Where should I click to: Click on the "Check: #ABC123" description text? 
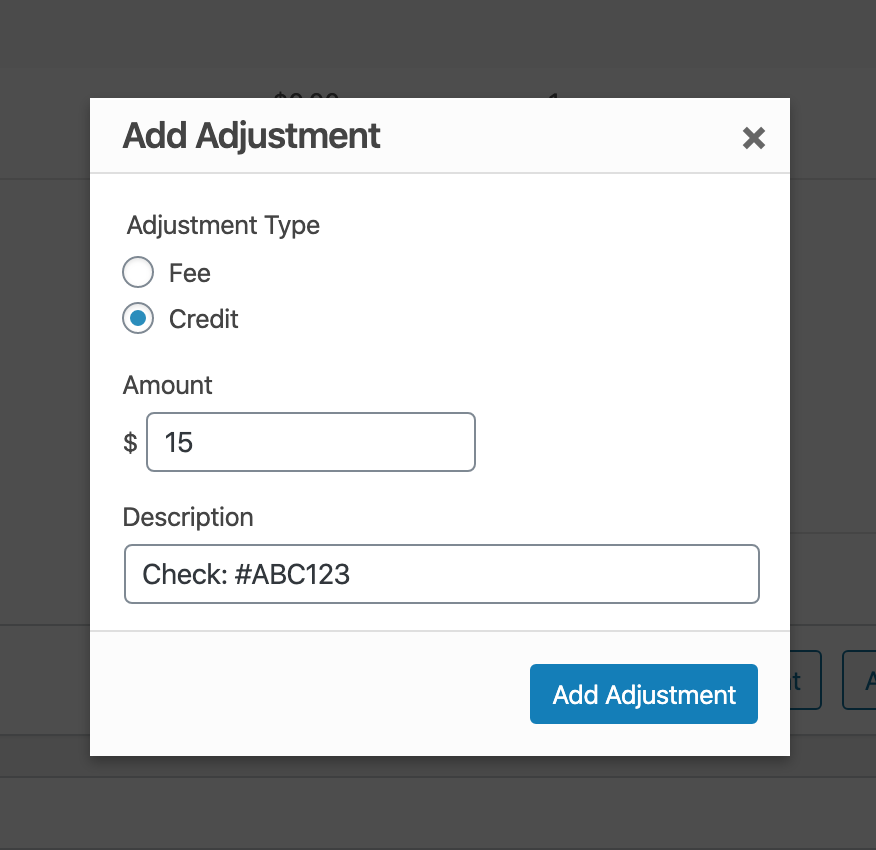coord(246,574)
